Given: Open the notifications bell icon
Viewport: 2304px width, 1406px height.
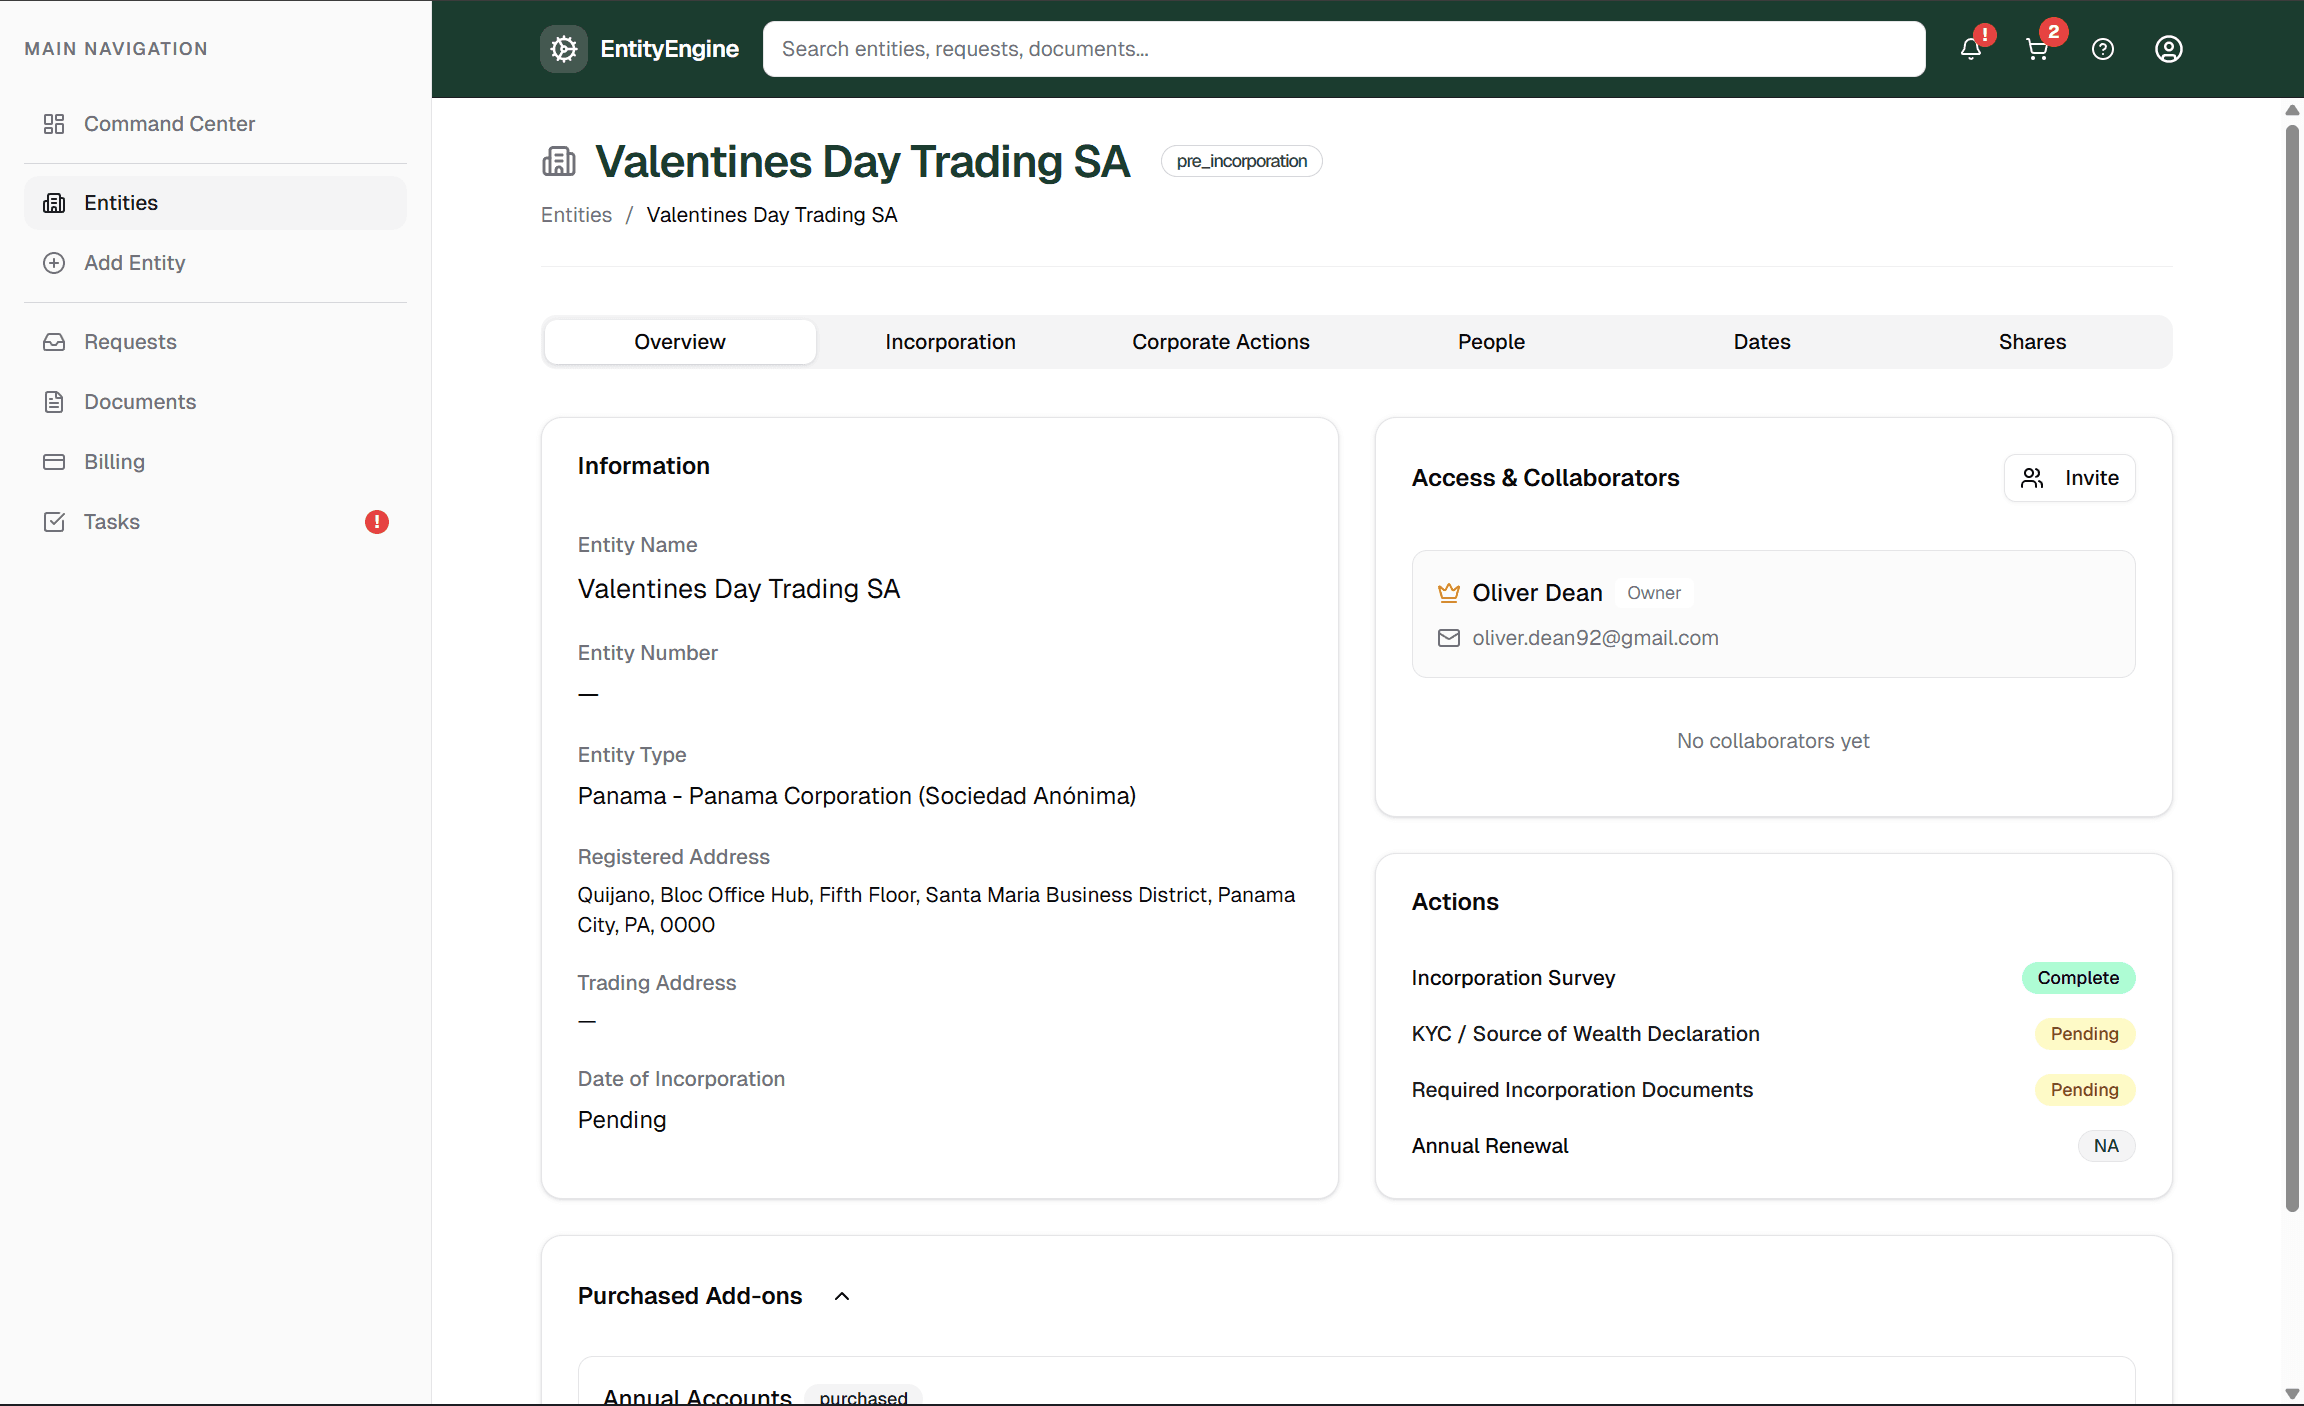Looking at the screenshot, I should tap(1971, 48).
